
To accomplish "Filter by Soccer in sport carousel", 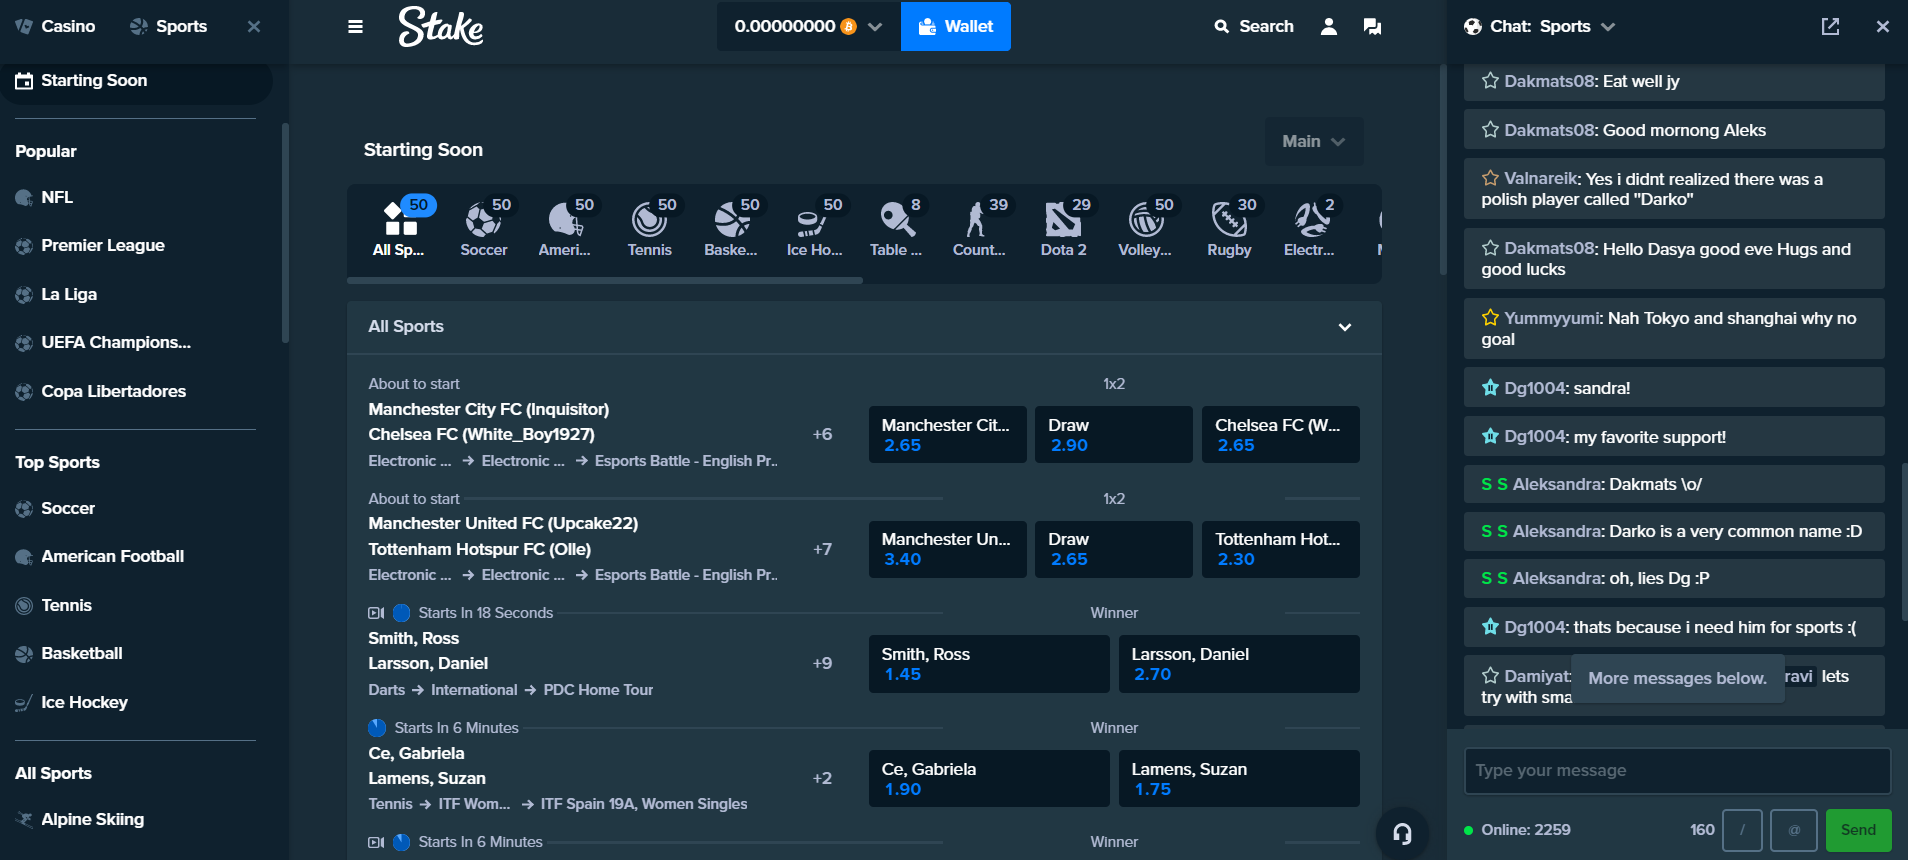I will click(x=484, y=228).
